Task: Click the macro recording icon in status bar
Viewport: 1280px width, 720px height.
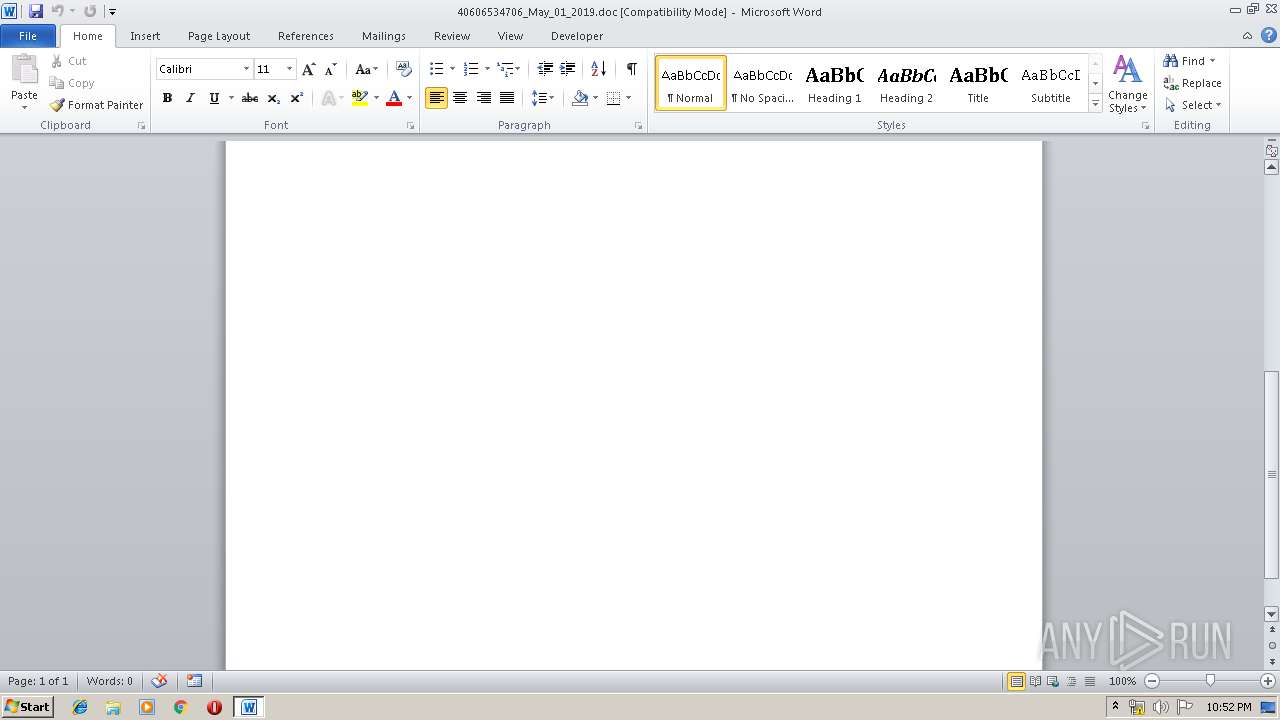Action: (195, 681)
